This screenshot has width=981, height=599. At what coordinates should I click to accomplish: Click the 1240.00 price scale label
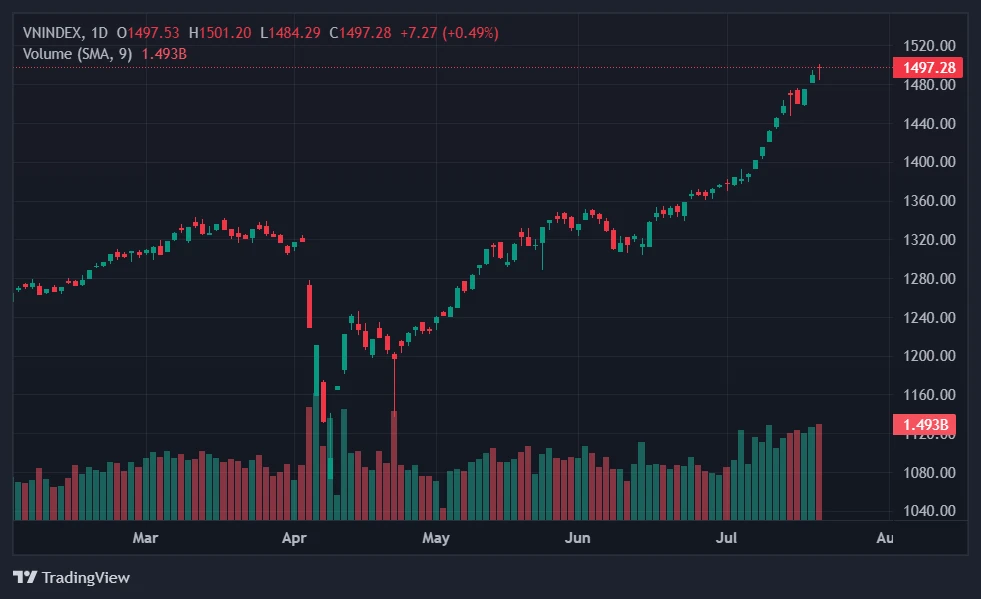930,317
